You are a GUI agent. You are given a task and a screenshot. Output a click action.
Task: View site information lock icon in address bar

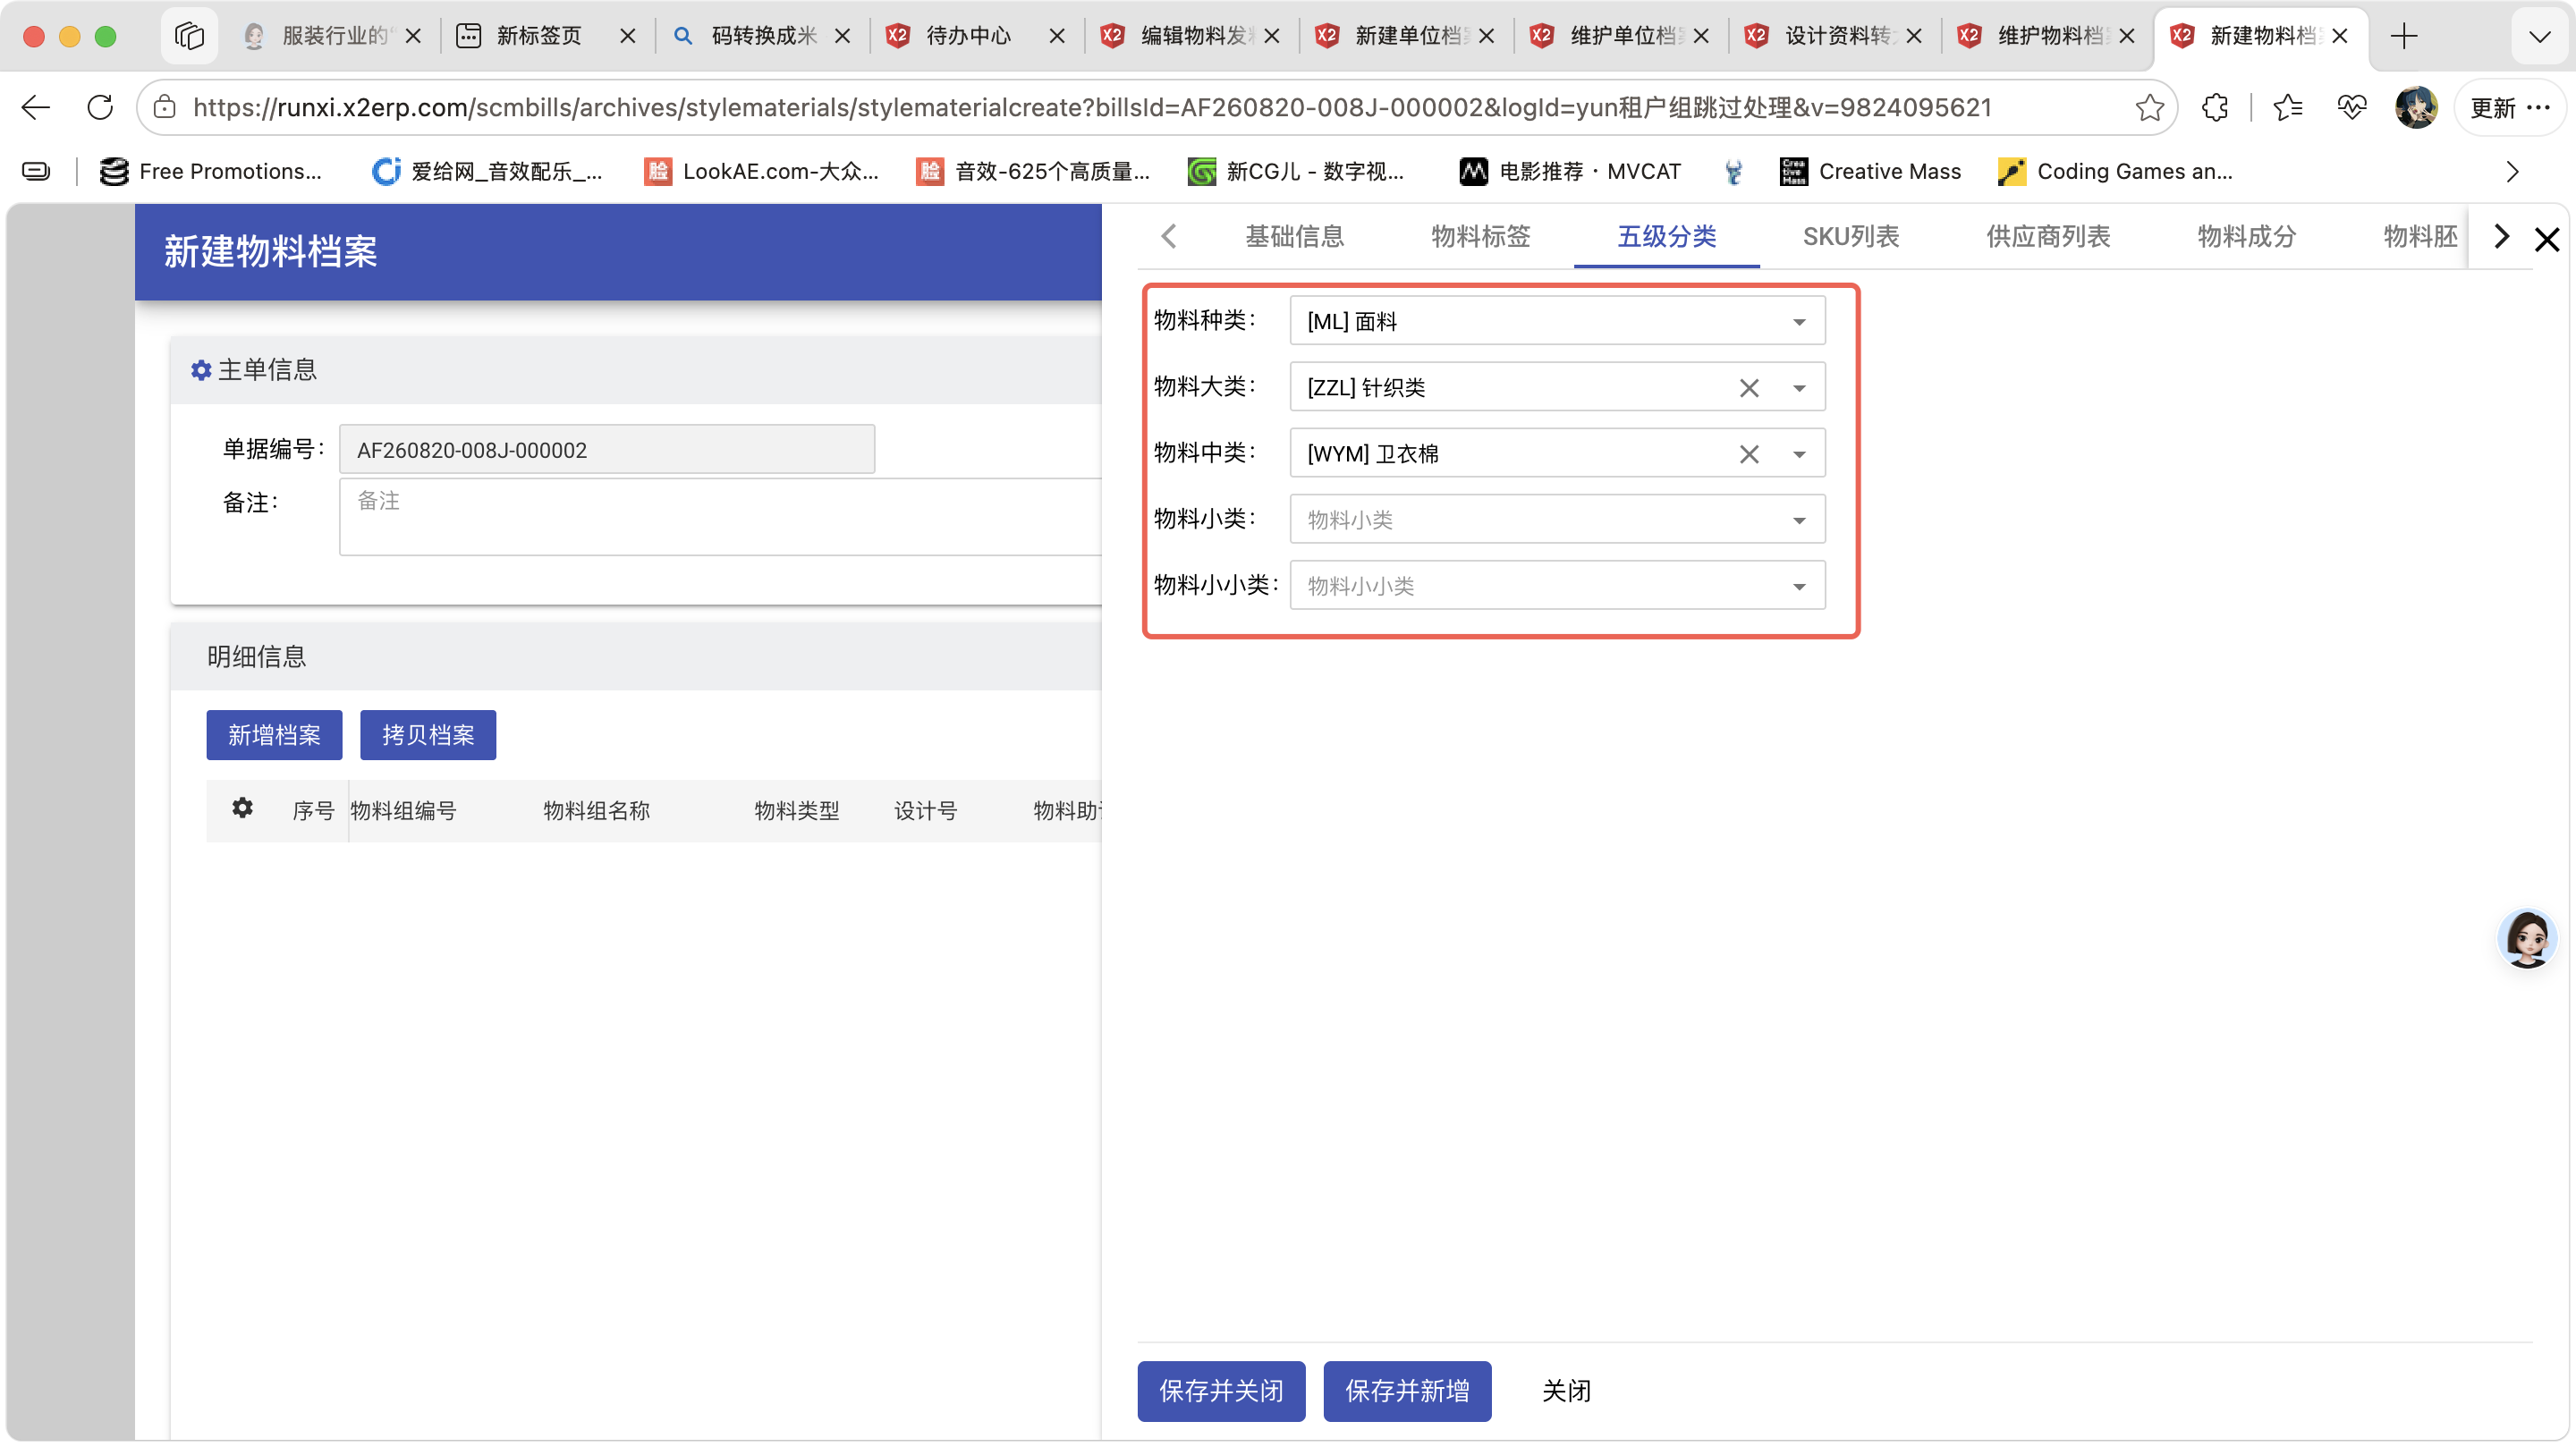tap(165, 107)
